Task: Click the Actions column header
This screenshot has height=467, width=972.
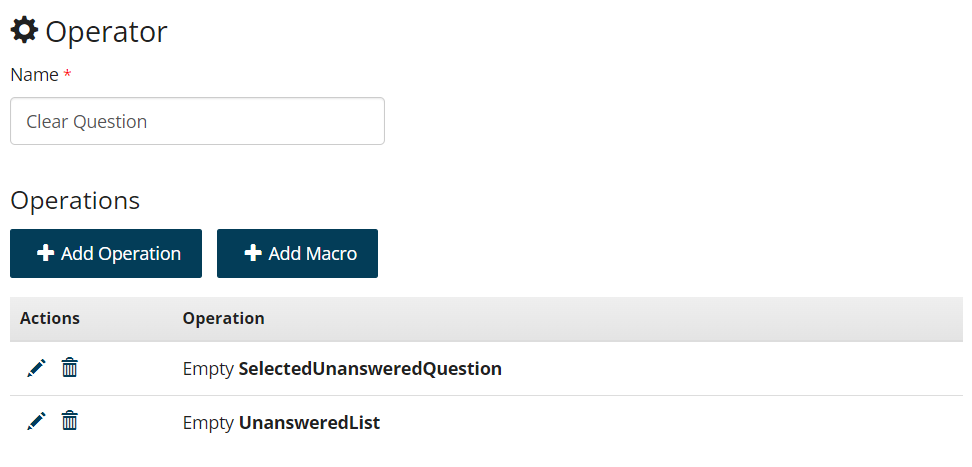Action: [50, 318]
